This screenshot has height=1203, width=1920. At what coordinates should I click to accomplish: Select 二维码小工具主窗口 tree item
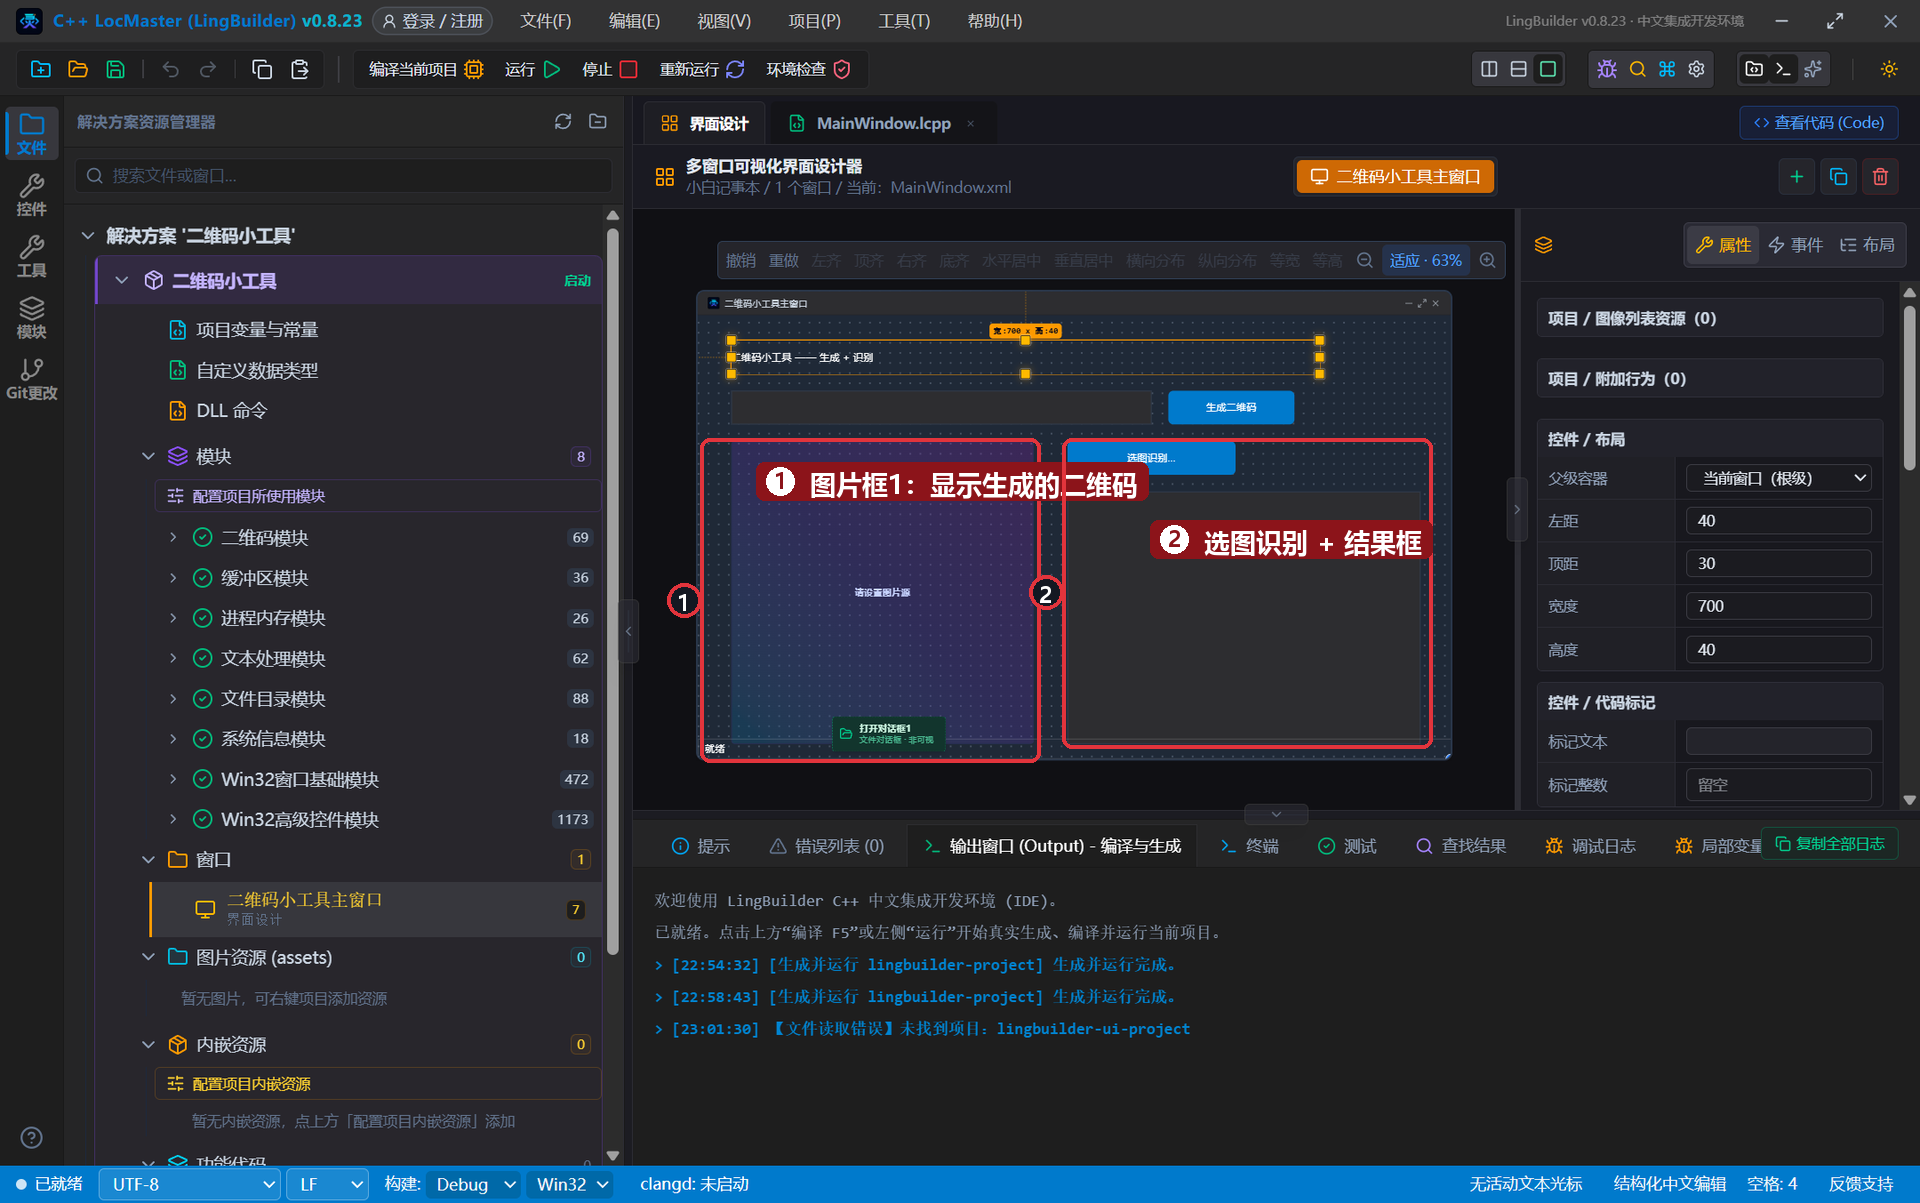(376, 909)
